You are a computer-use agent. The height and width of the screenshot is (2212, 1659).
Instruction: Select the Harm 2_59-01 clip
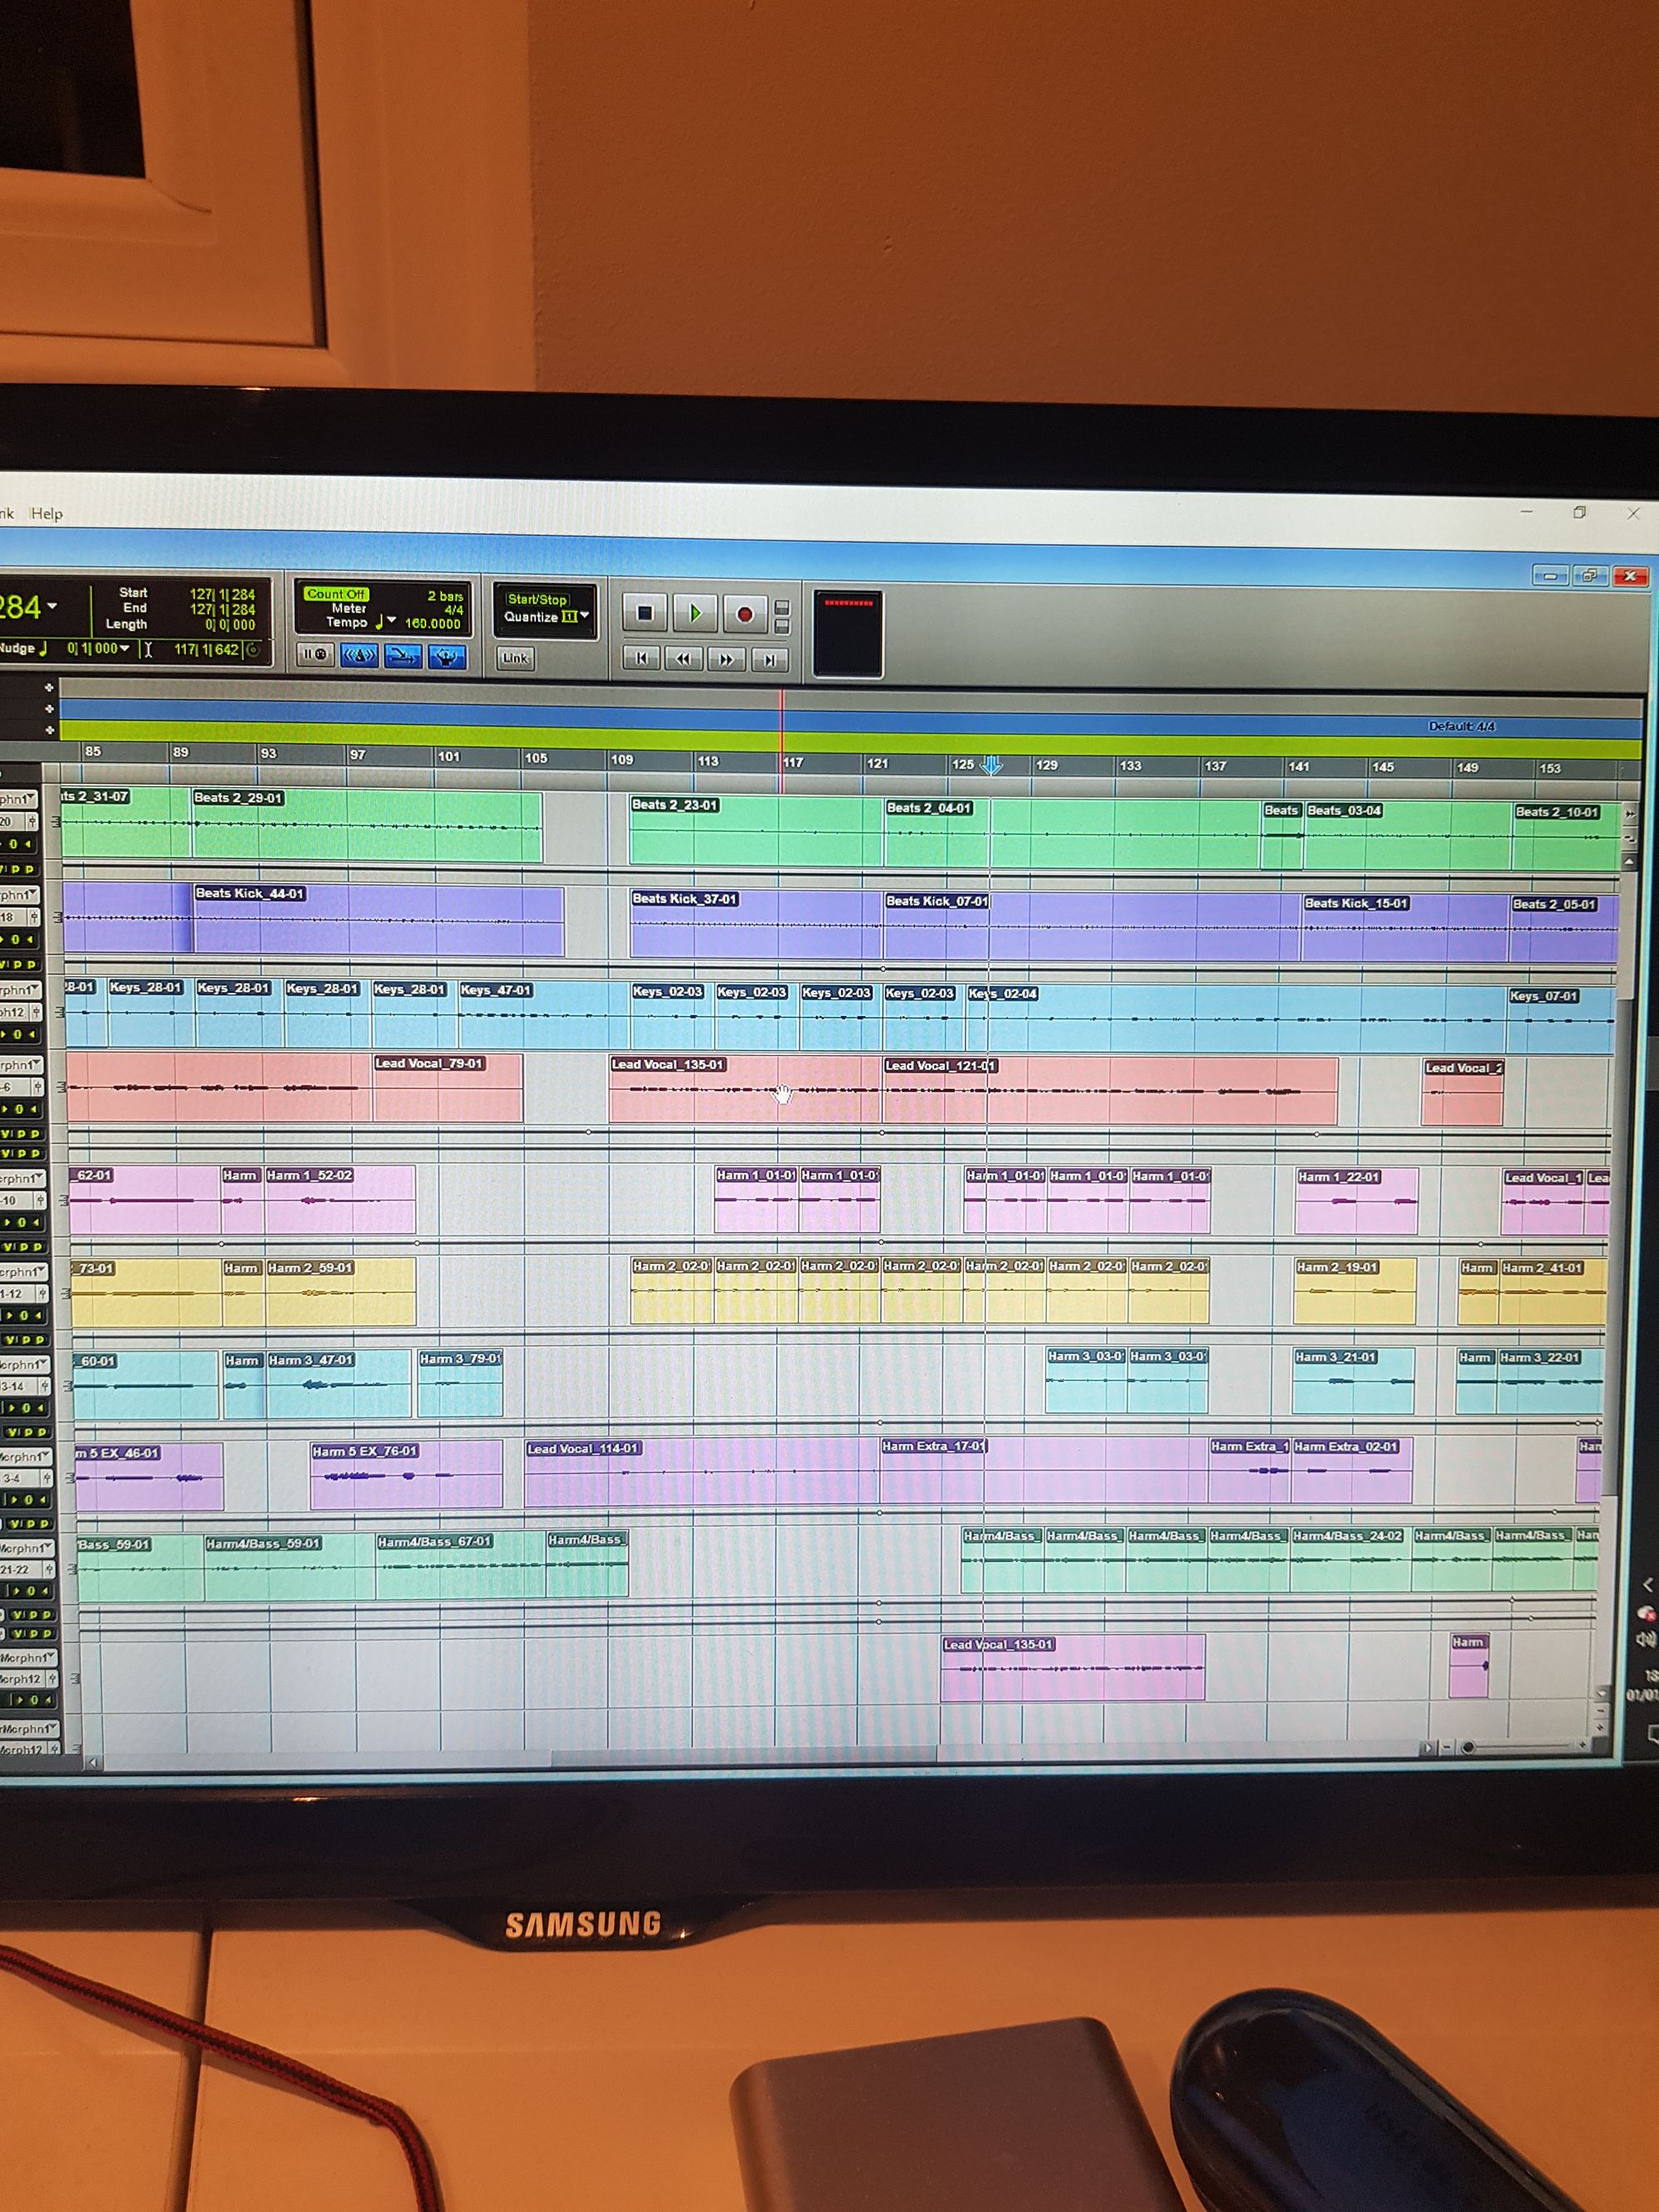(340, 1292)
